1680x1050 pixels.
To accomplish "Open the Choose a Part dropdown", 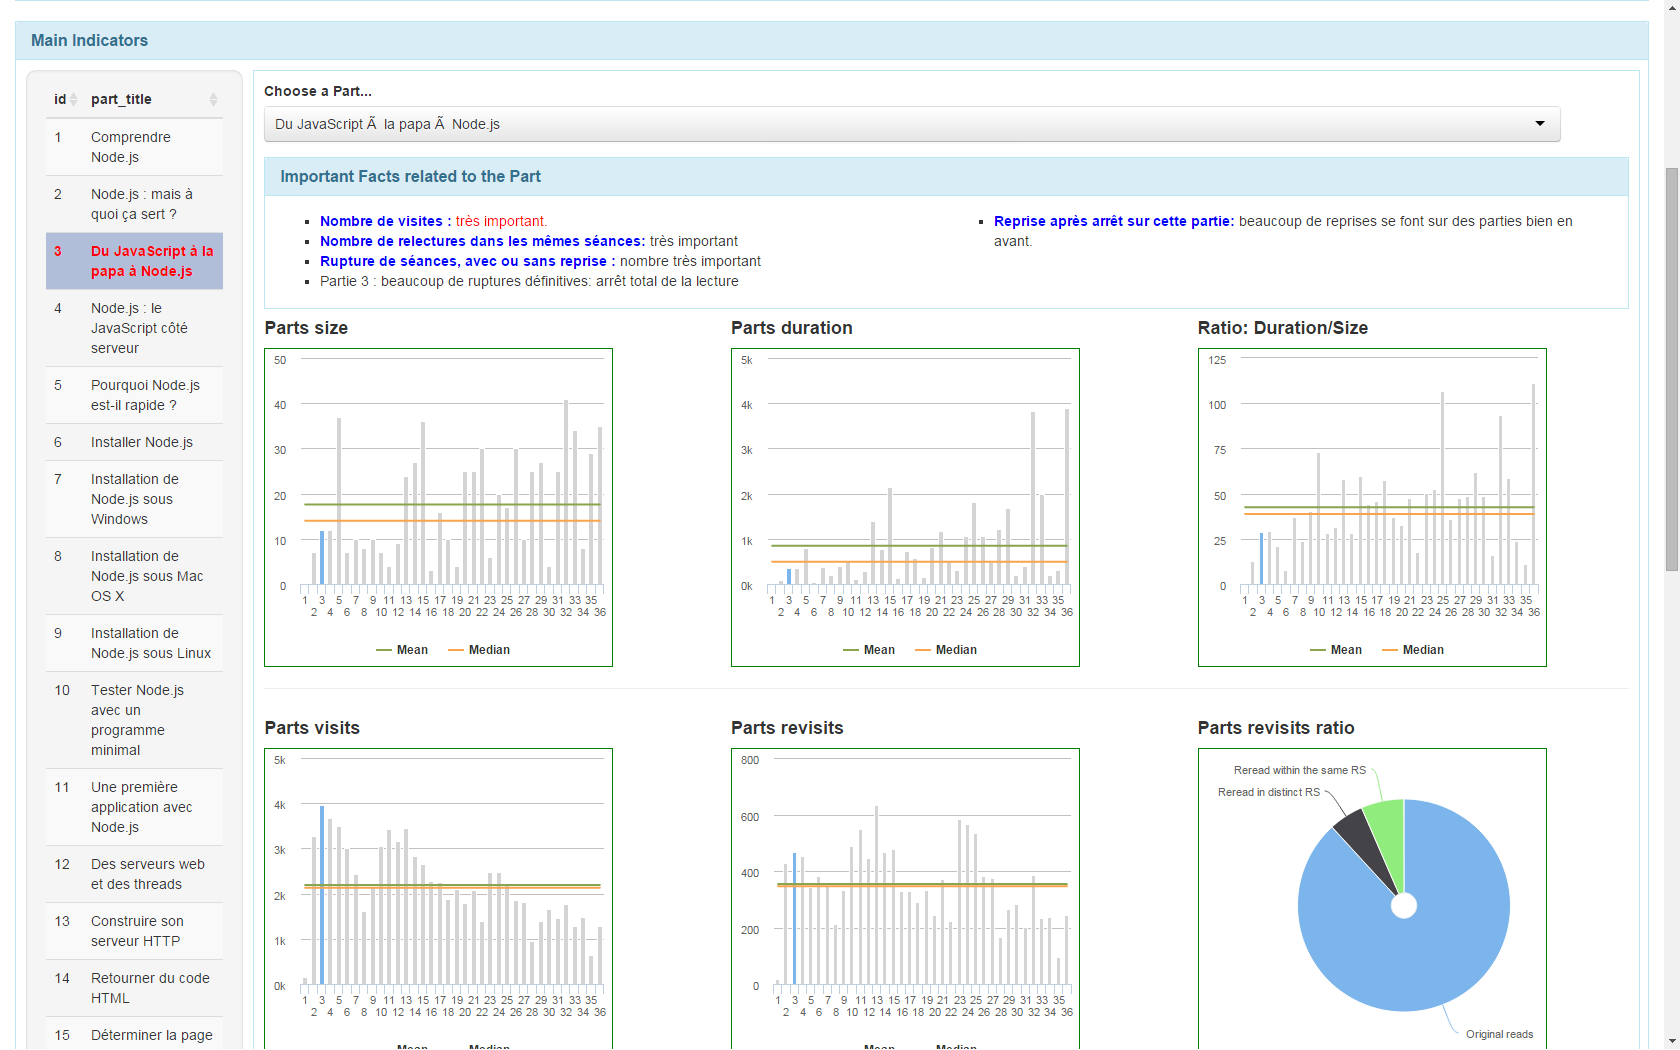I will [912, 124].
